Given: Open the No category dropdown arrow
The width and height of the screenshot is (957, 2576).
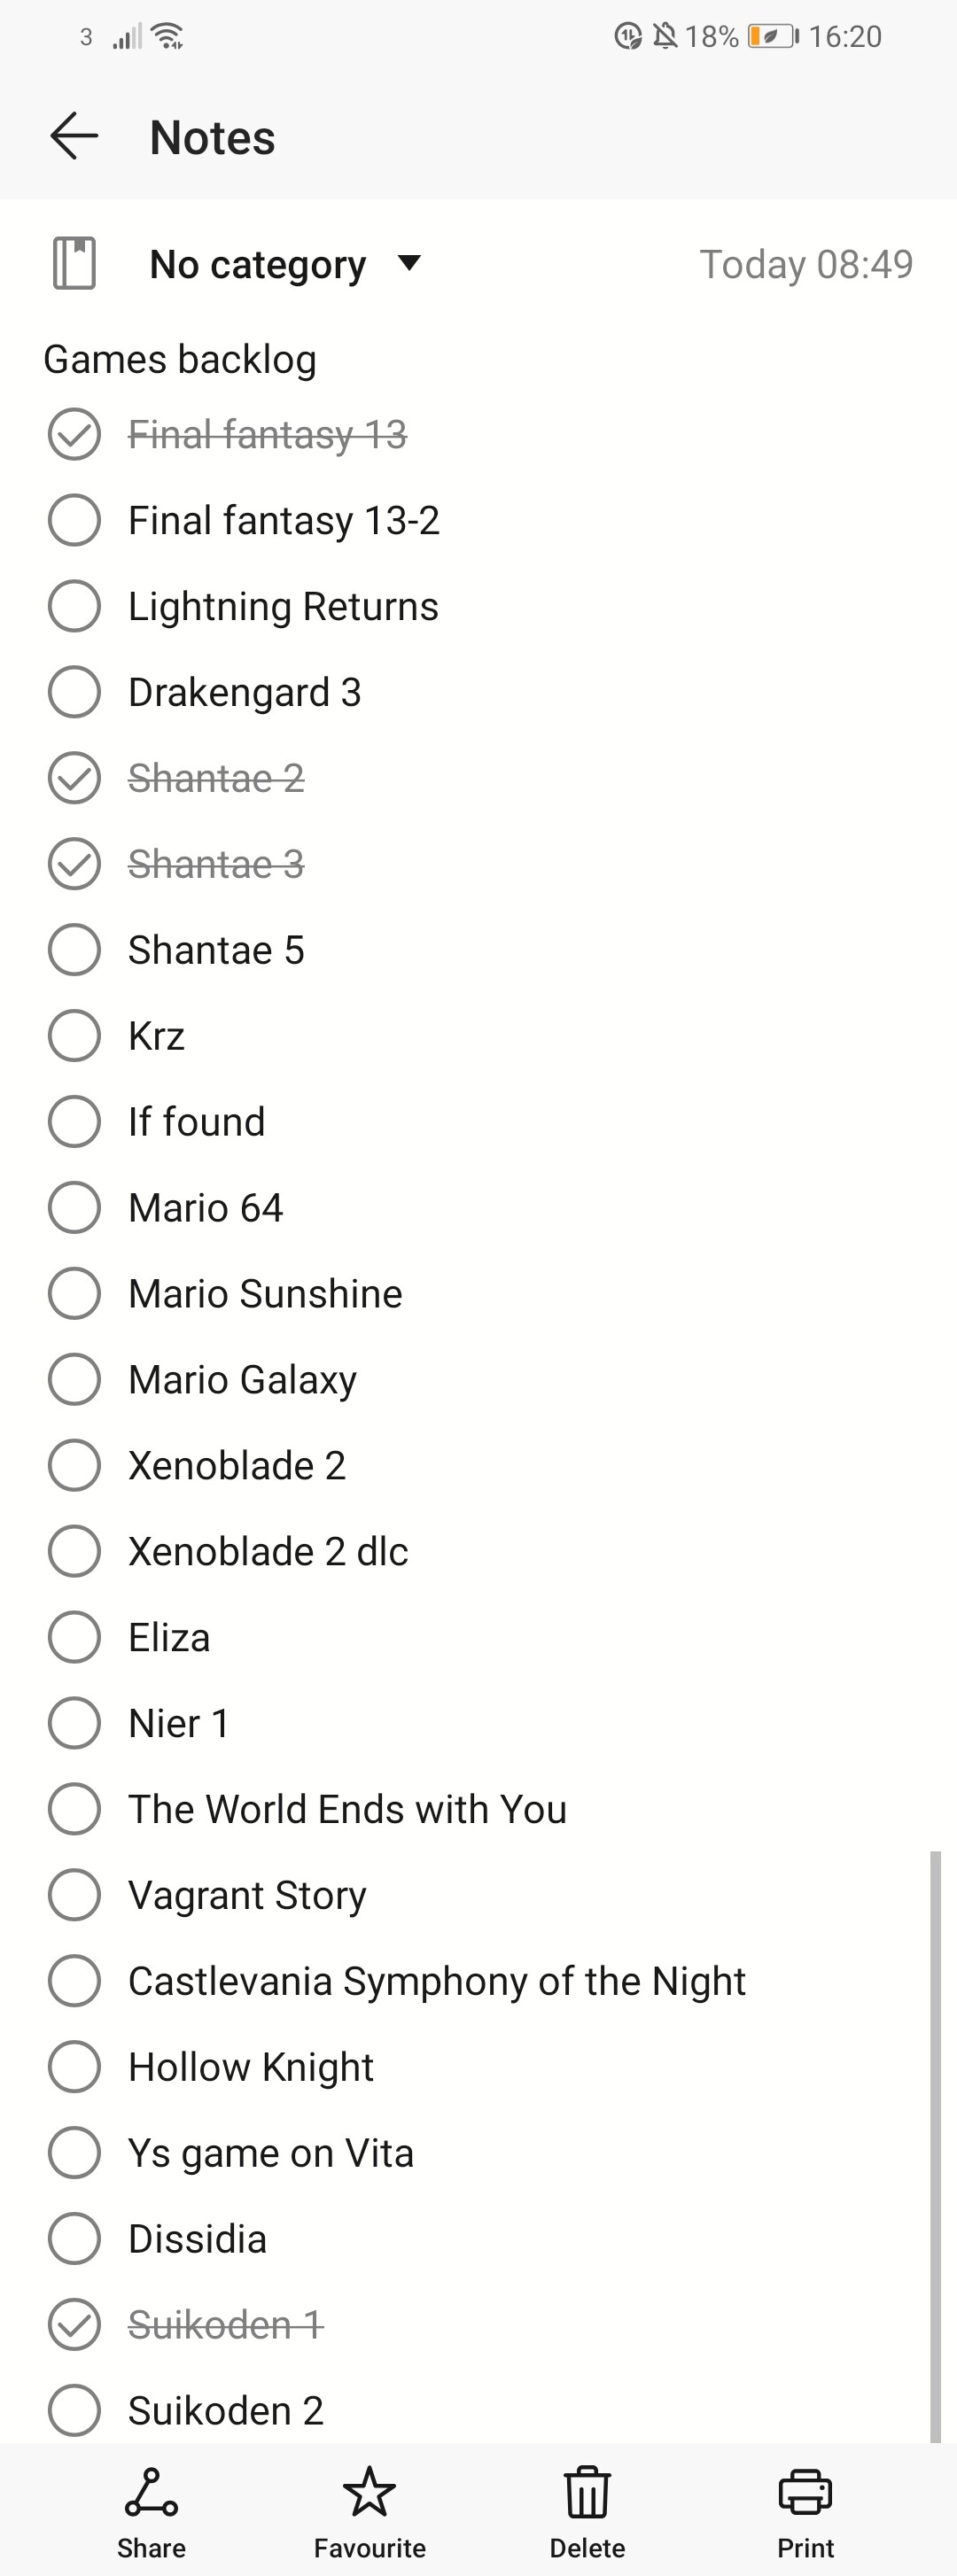Looking at the screenshot, I should [x=409, y=264].
